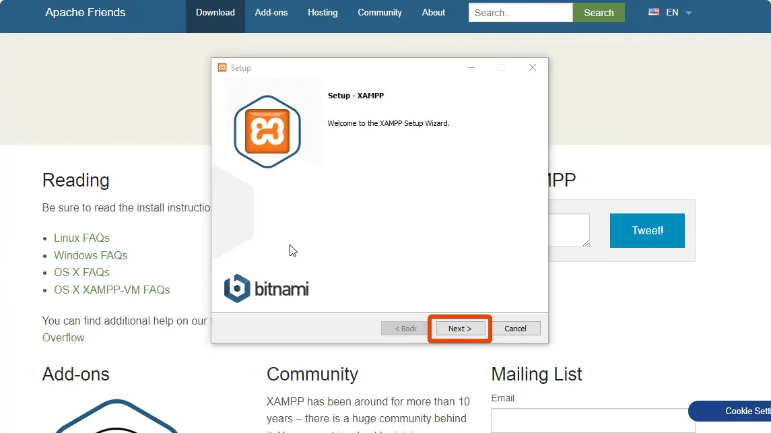771x433 pixels.
Task: Click the Bitnami logo in the wizard
Action: click(x=266, y=288)
